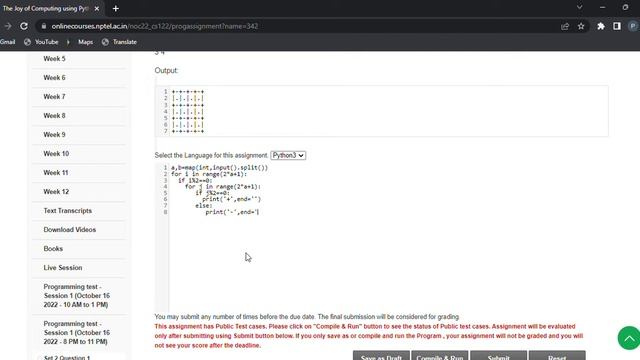Open the Maps bookmark

click(85, 42)
